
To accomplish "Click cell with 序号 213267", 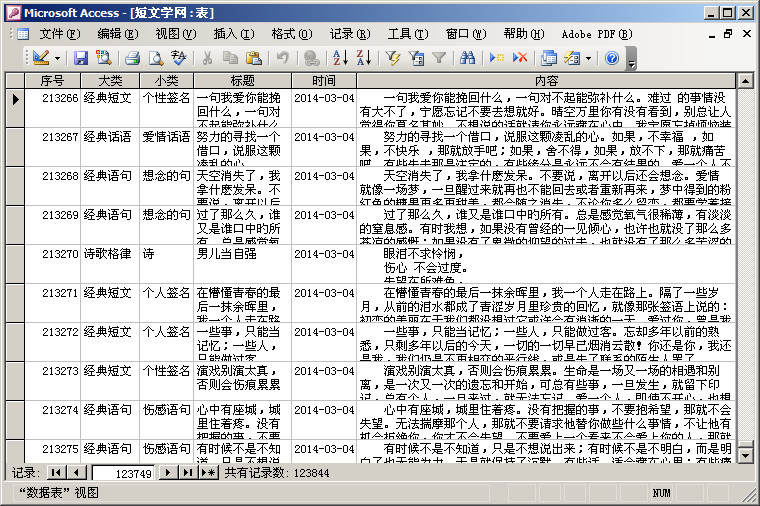I will pyautogui.click(x=53, y=147).
